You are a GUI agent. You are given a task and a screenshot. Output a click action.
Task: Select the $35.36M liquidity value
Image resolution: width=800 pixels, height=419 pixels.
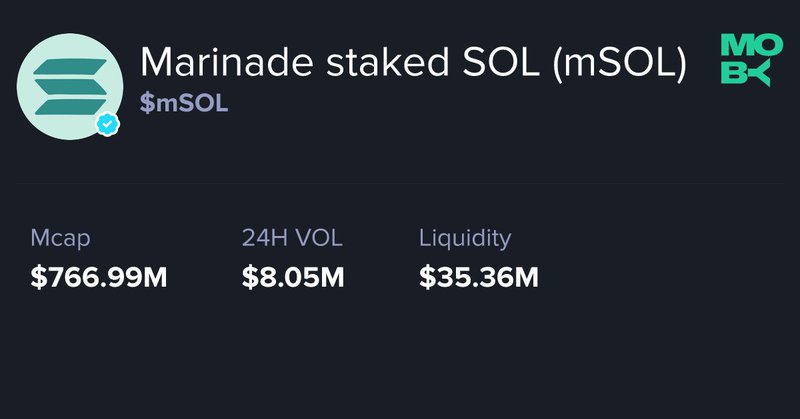pos(479,277)
